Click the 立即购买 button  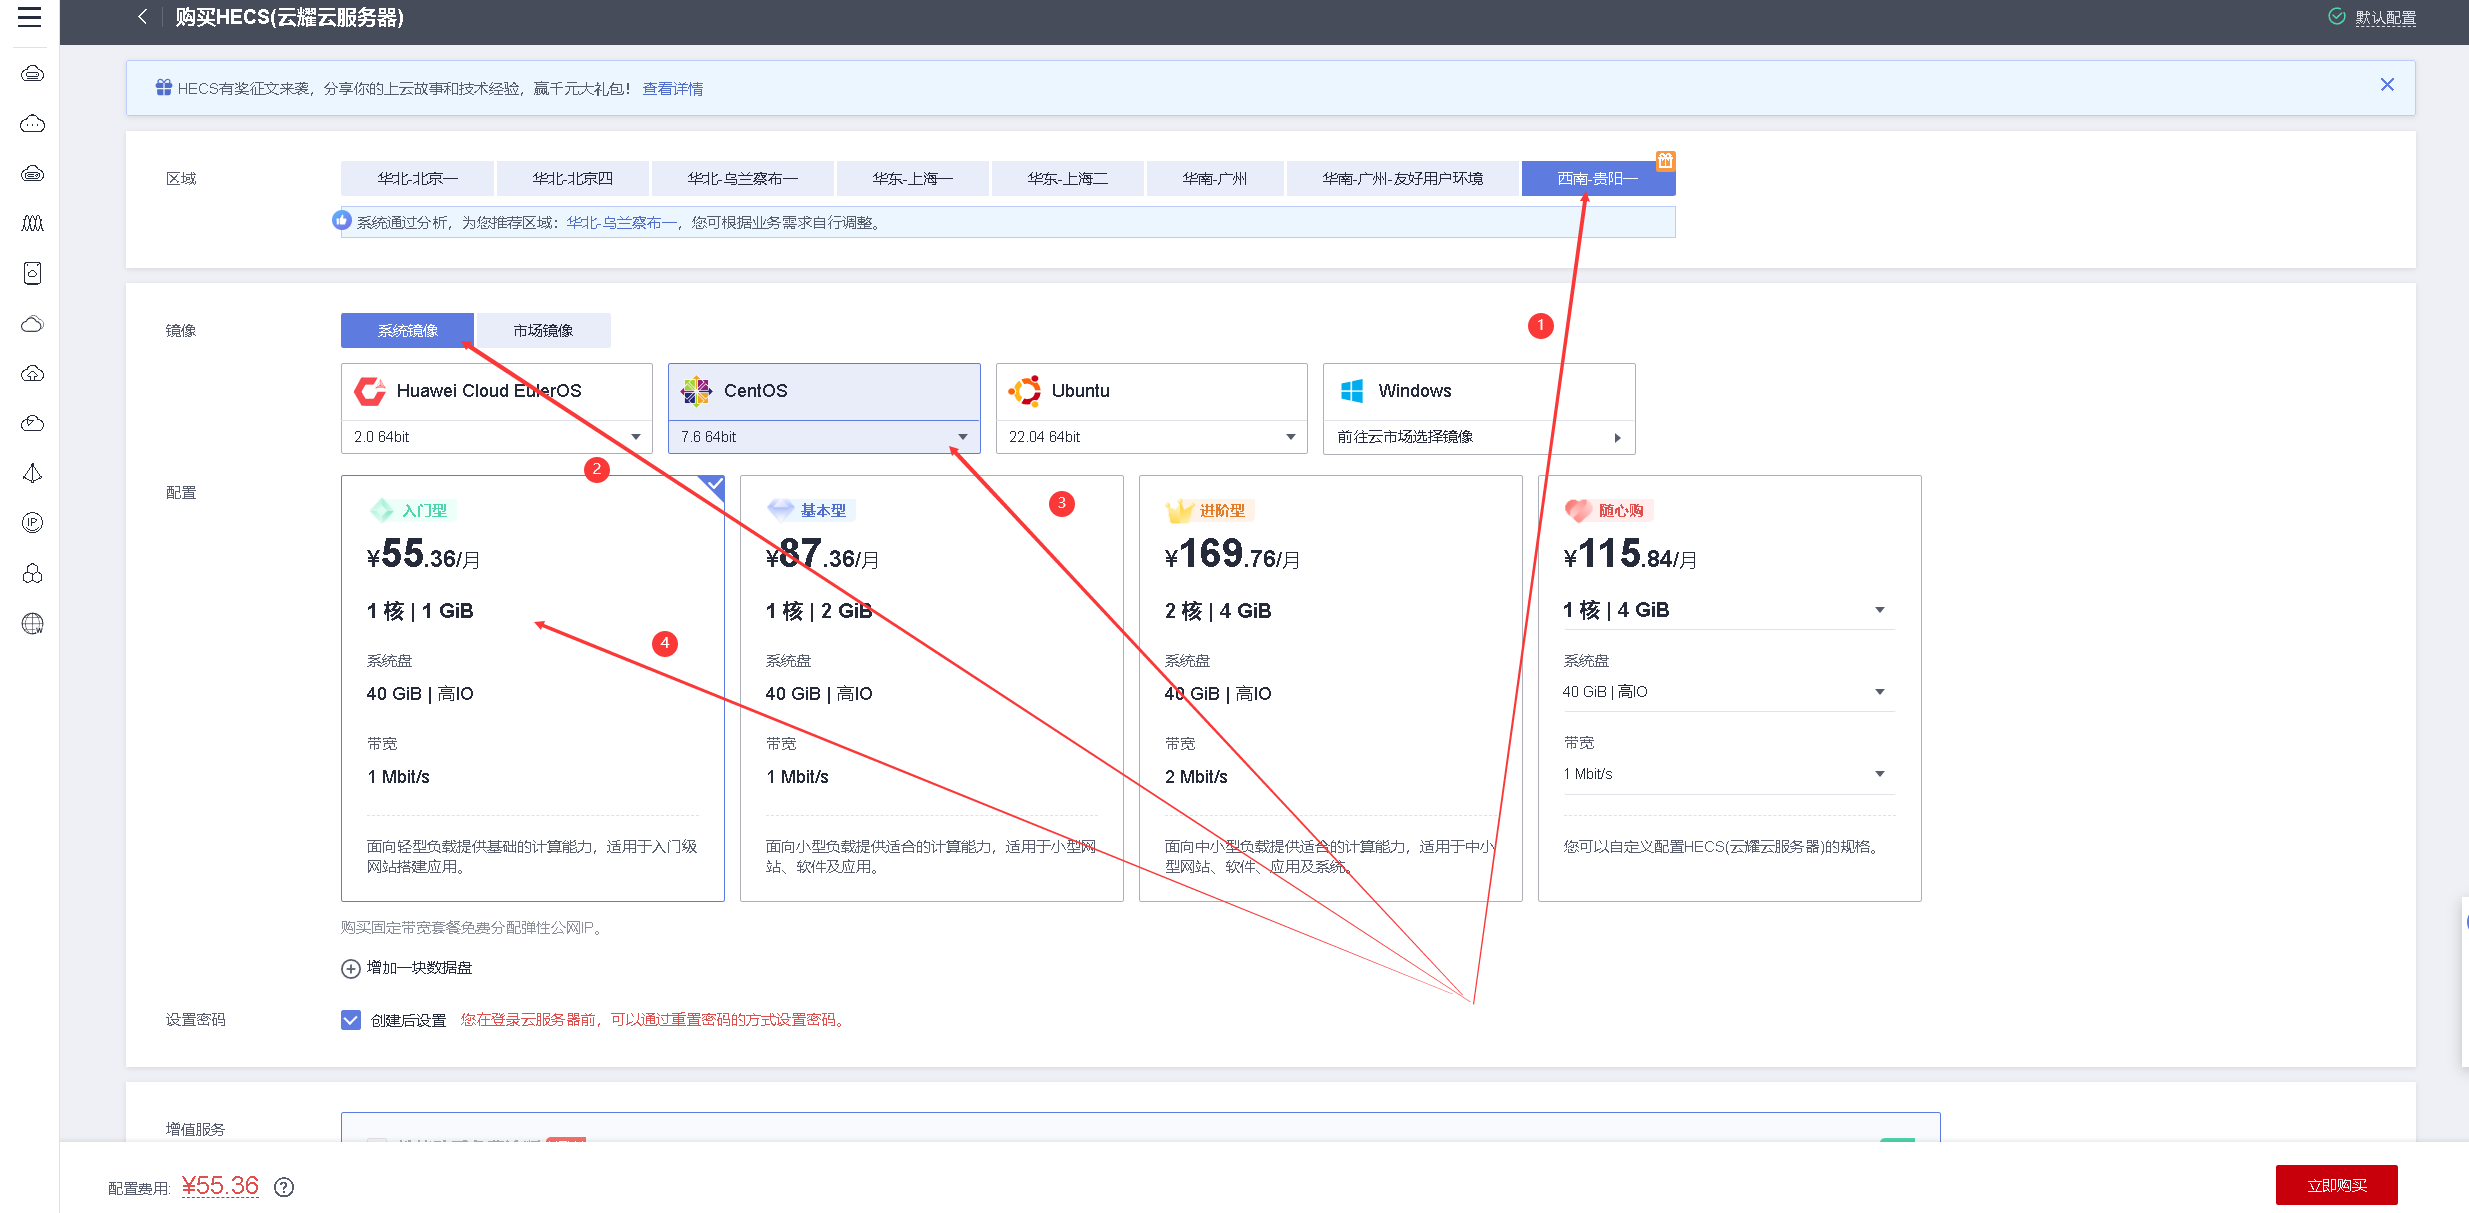(x=2336, y=1185)
